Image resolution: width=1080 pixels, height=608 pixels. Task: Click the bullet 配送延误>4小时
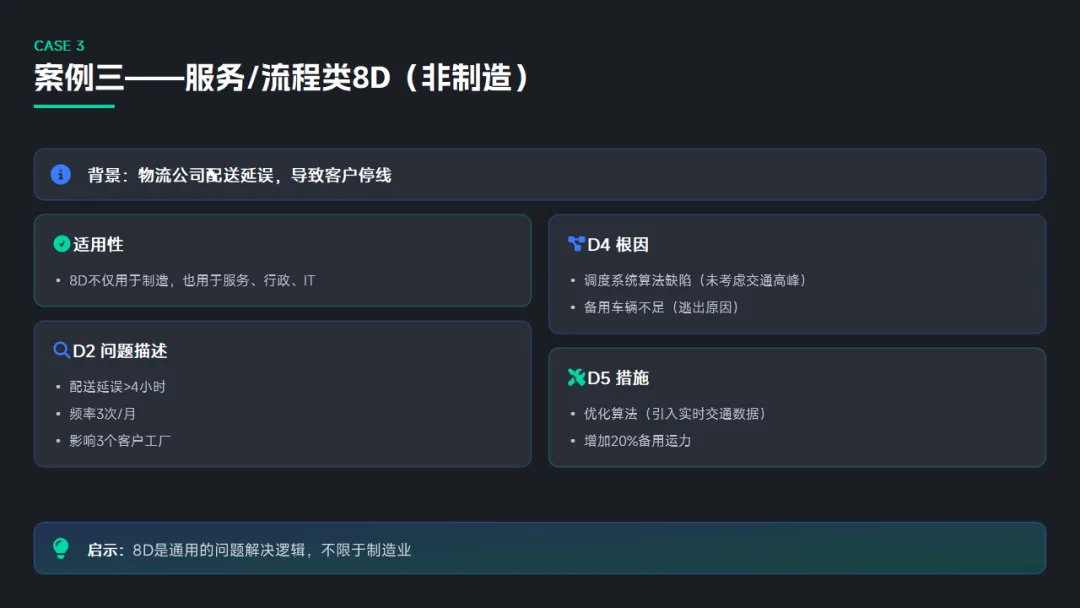117,386
